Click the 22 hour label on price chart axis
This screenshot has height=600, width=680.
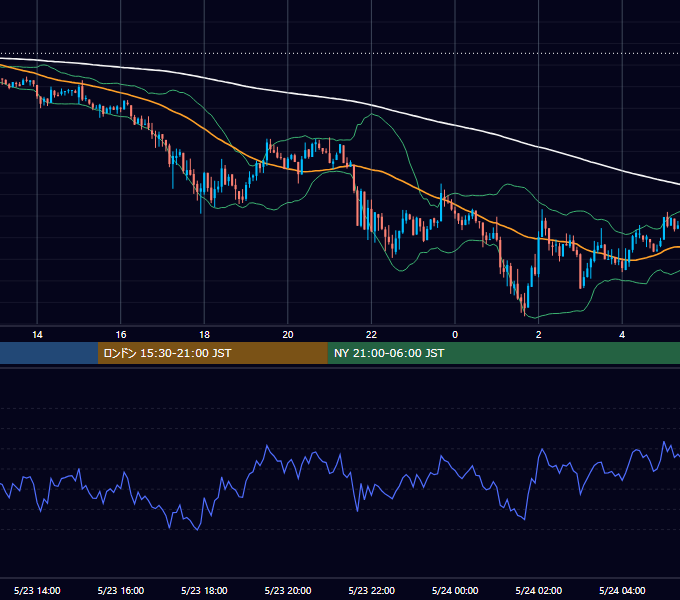[371, 335]
